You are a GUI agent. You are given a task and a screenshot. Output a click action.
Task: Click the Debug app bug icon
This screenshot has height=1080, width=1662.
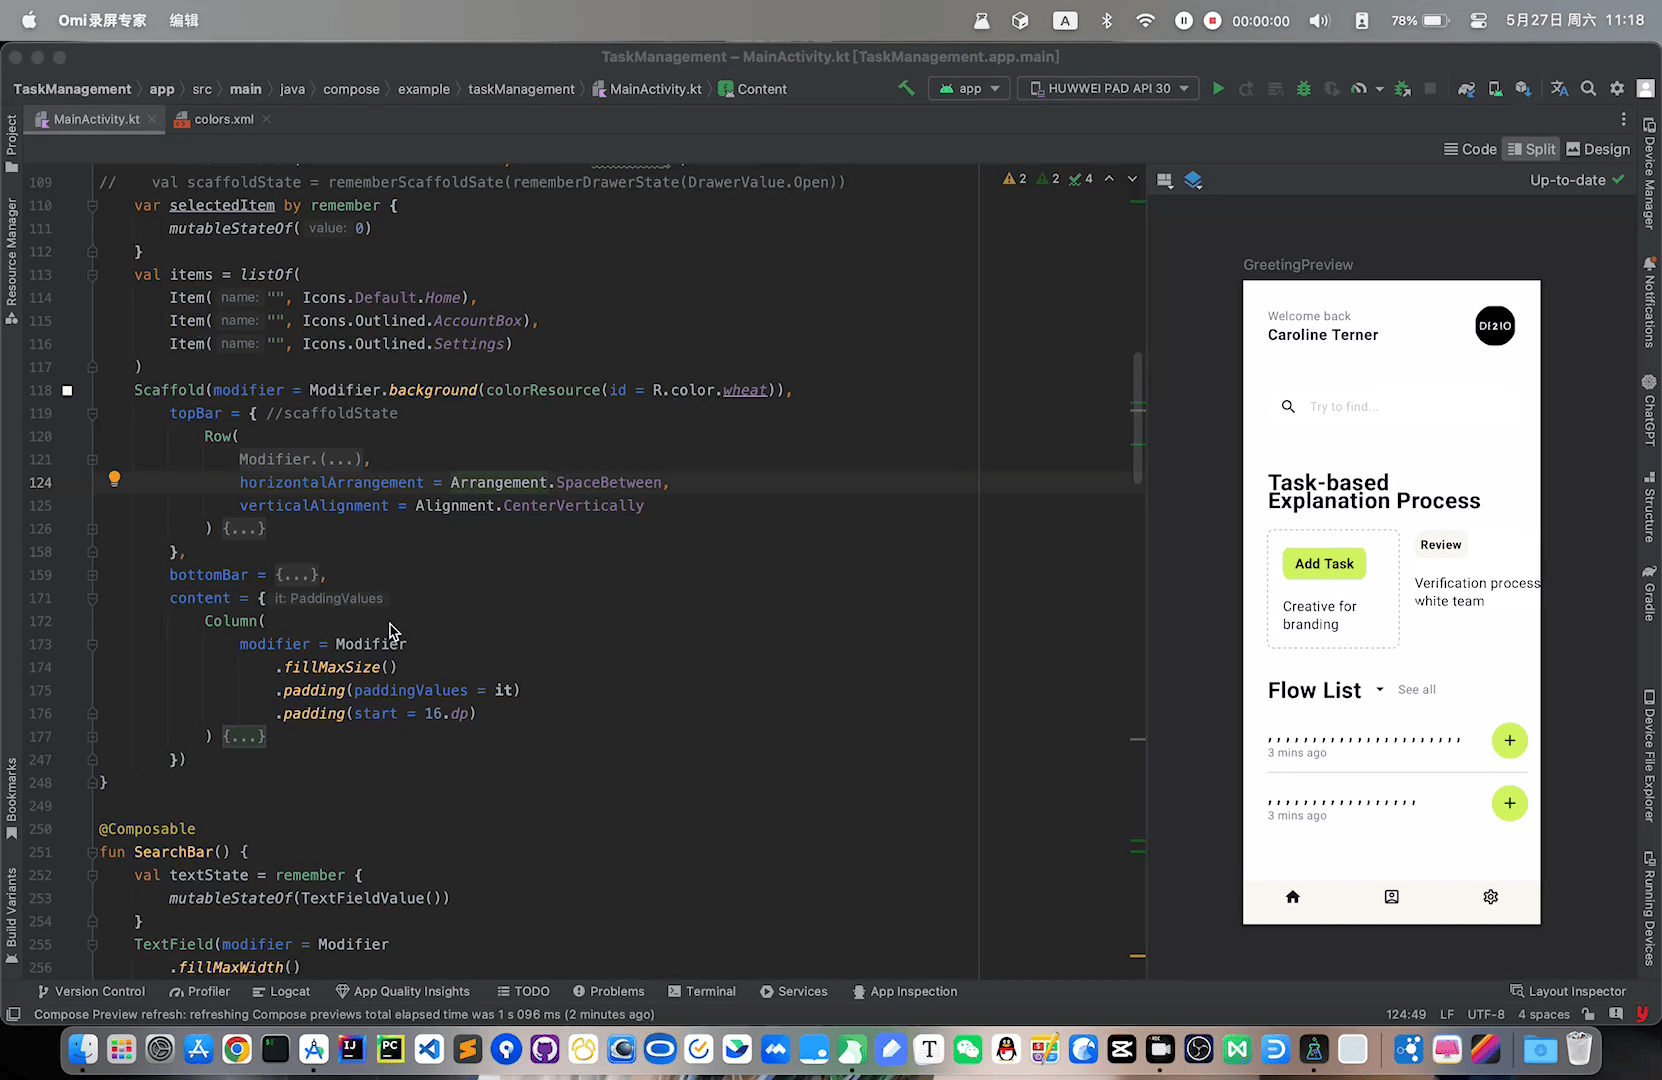coord(1303,89)
